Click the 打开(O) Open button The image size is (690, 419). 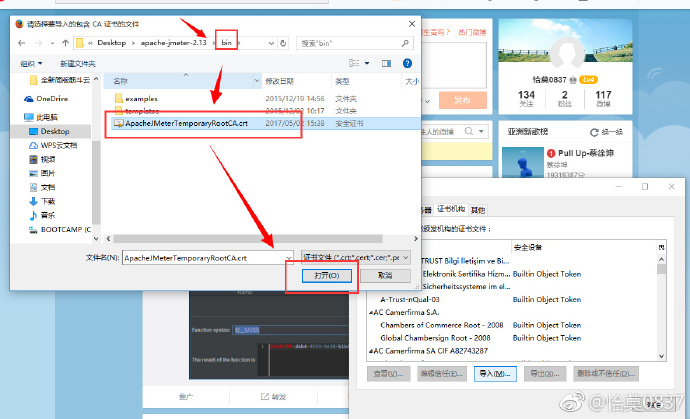327,276
